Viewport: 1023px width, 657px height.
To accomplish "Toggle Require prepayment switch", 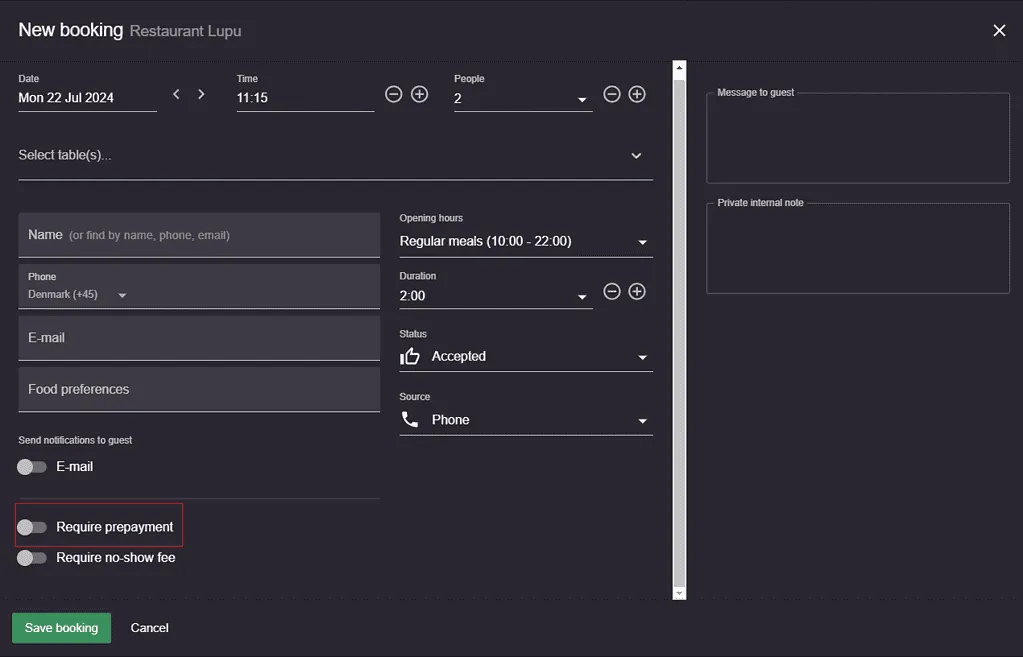I will (x=32, y=527).
